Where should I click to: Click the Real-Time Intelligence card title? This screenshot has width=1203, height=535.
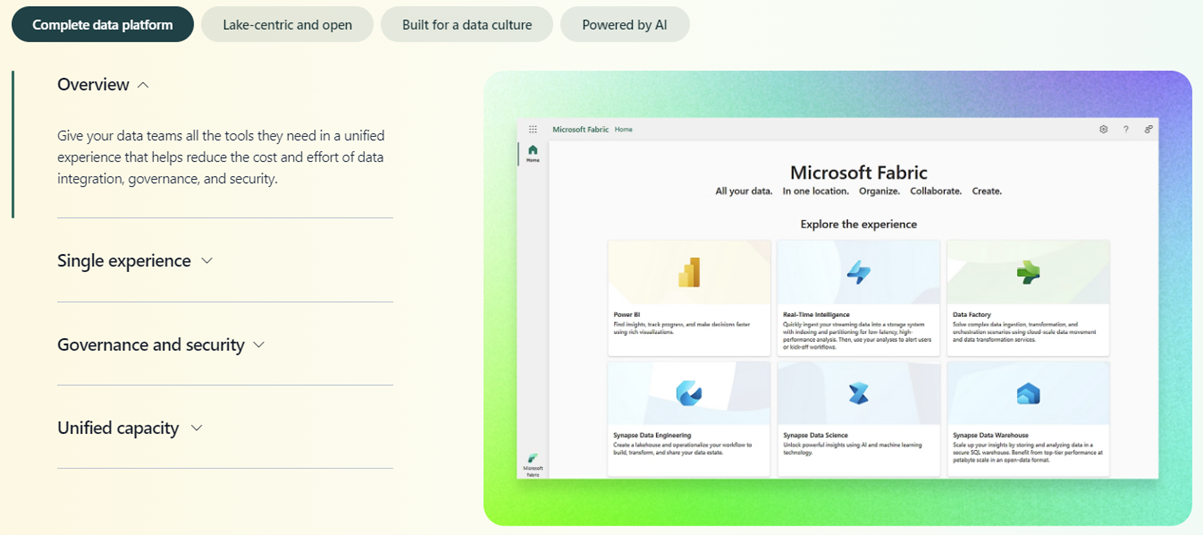click(817, 314)
